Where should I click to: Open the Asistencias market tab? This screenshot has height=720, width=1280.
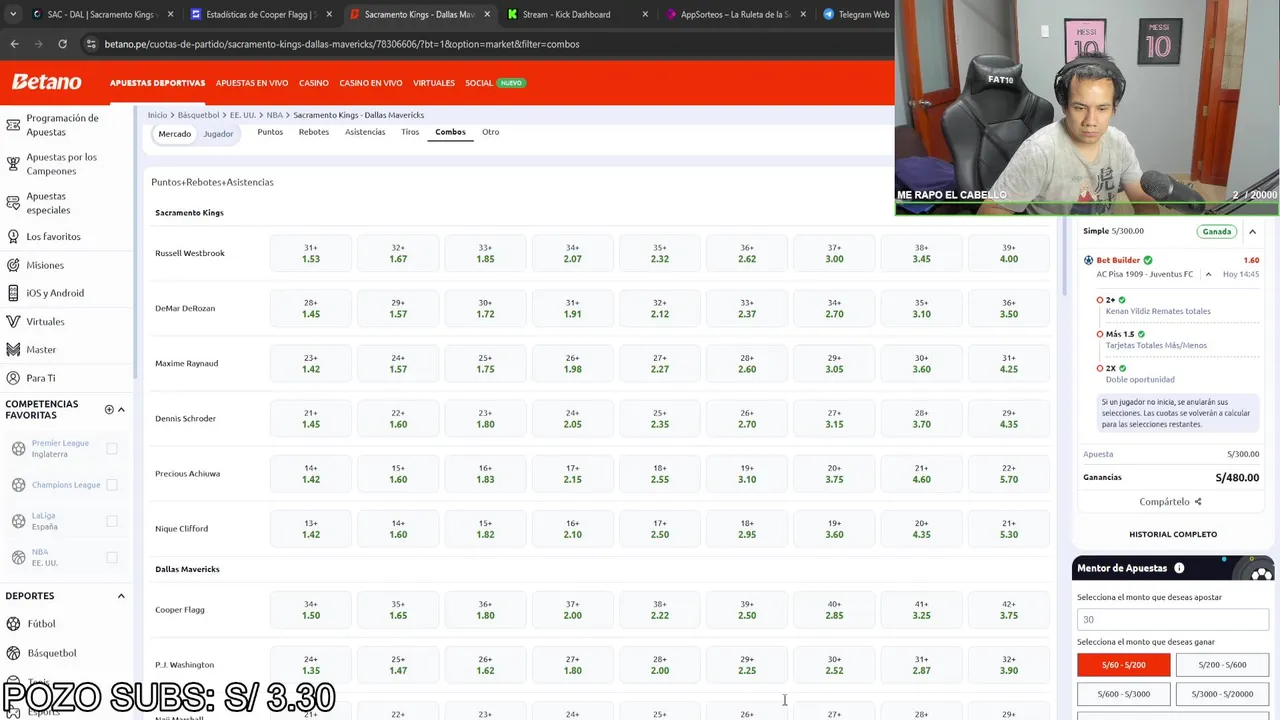(x=365, y=132)
